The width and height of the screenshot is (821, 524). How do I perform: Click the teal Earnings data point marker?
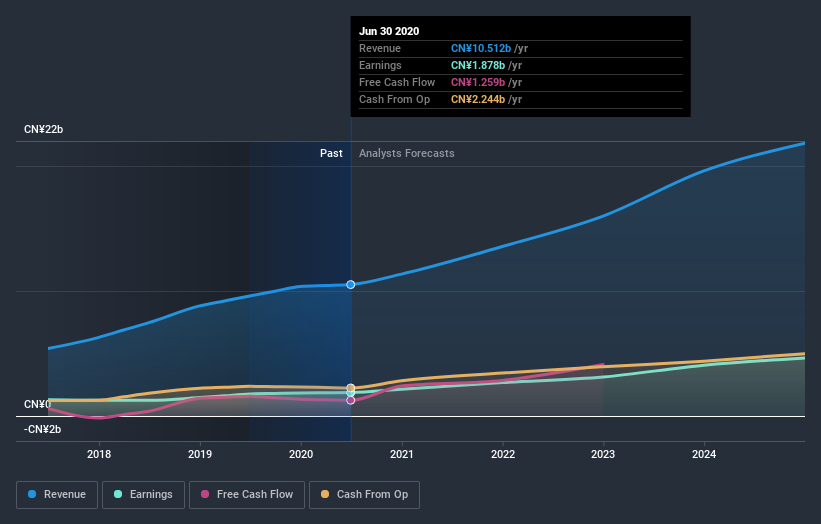tap(351, 393)
